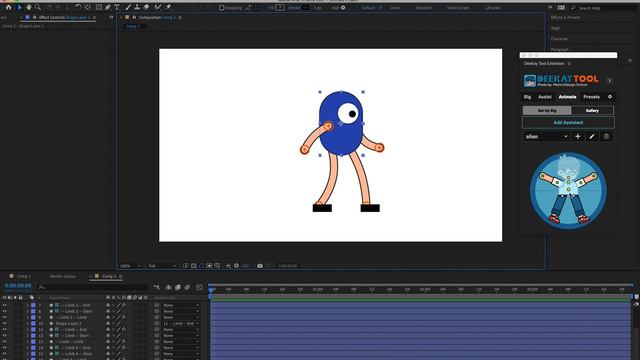
Task: Click the timeline current timecode
Action: pos(18,286)
